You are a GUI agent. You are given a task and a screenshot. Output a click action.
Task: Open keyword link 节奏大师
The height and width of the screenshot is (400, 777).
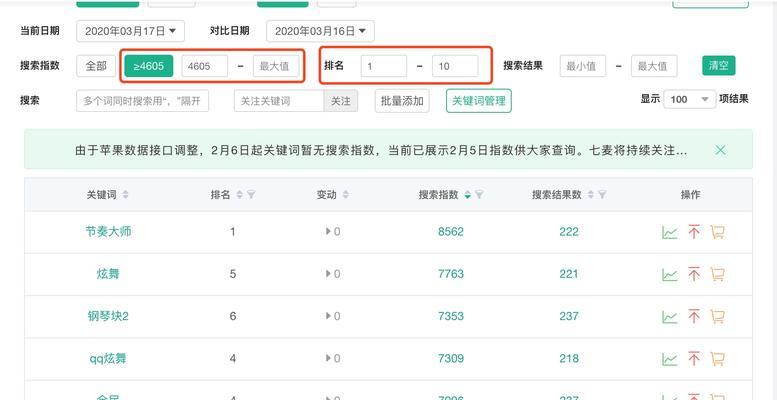tap(109, 231)
